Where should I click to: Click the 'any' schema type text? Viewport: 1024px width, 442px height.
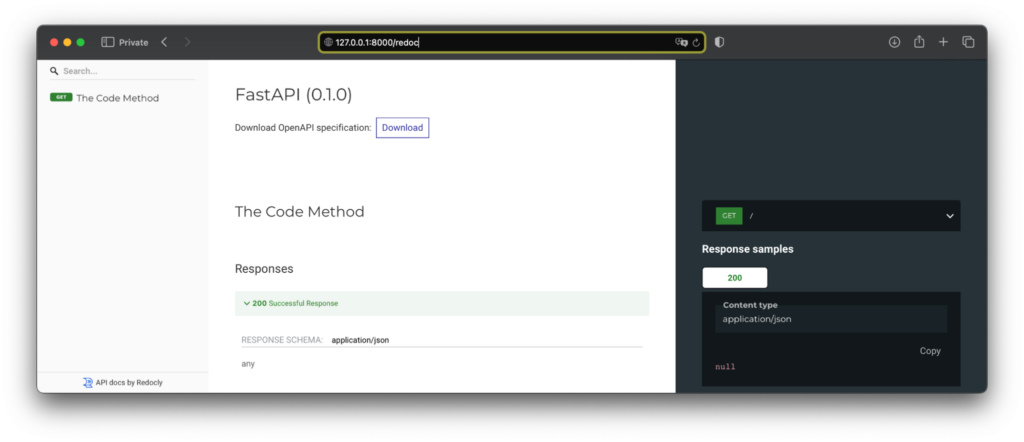point(248,364)
